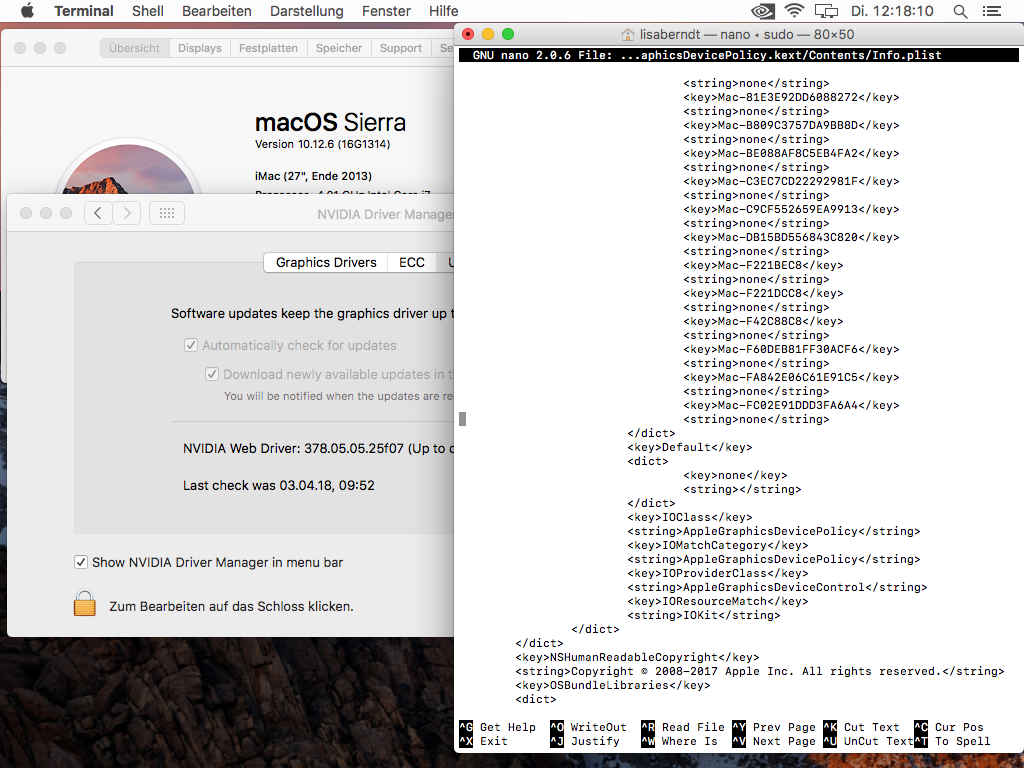The height and width of the screenshot is (768, 1024).
Task: Click the OSBundleLibraries key line
Action: pos(613,685)
